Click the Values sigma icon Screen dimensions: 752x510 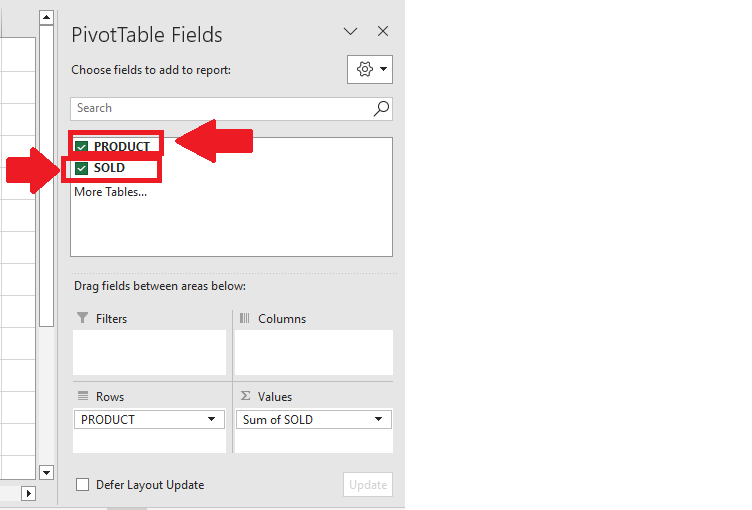(246, 396)
